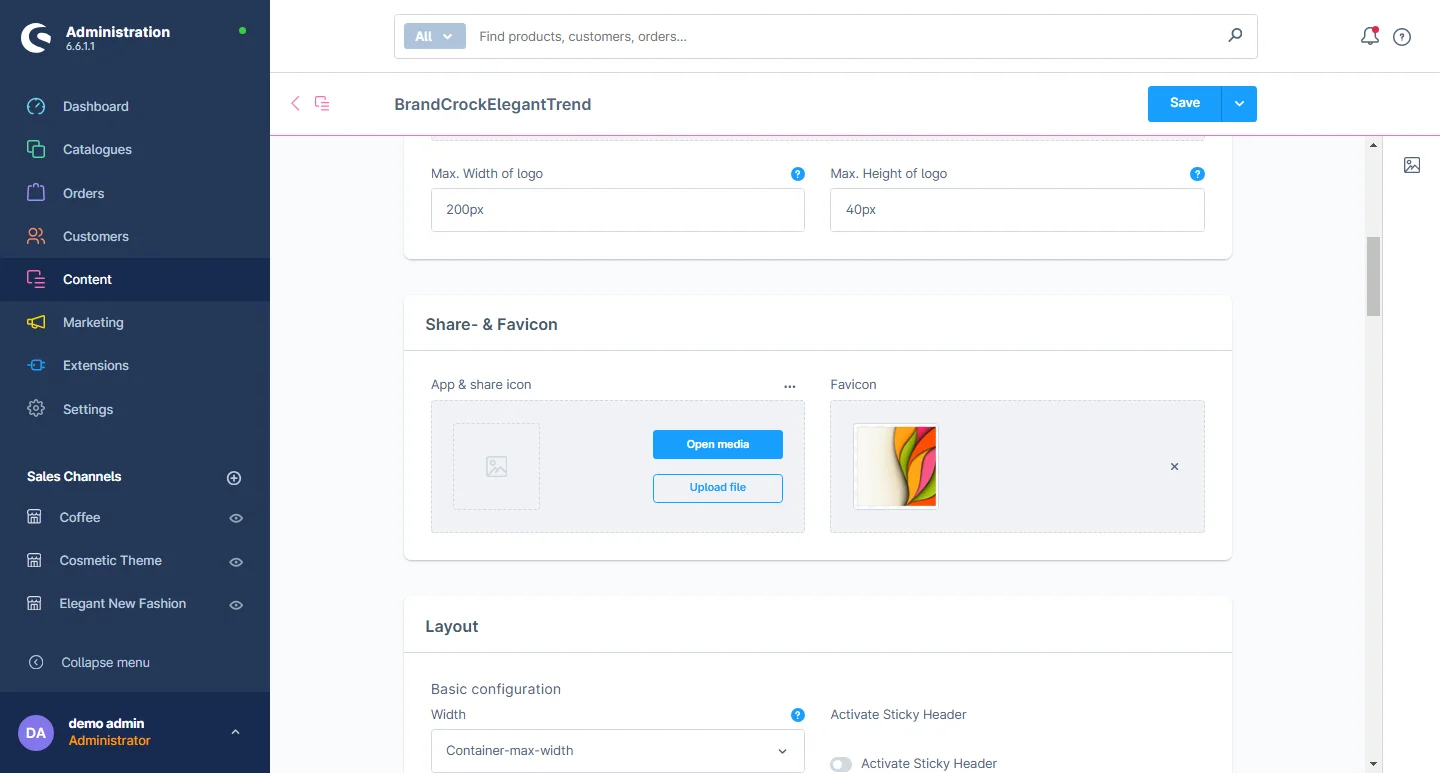Go to Extensions in sidebar

pyautogui.click(x=95, y=365)
